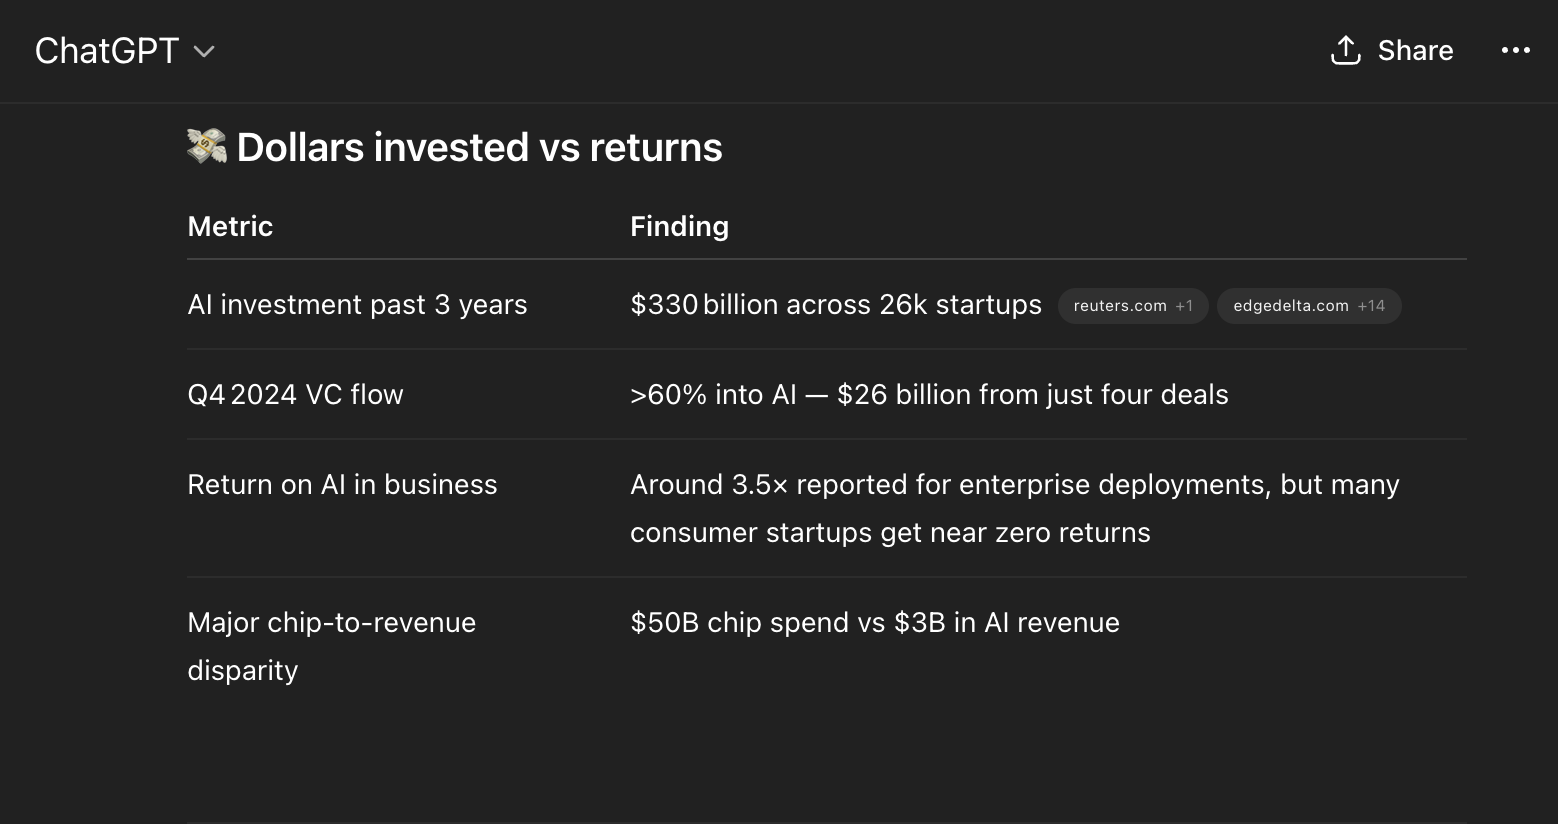Select the Metric column header
Viewport: 1558px width, 824px height.
pyautogui.click(x=230, y=226)
